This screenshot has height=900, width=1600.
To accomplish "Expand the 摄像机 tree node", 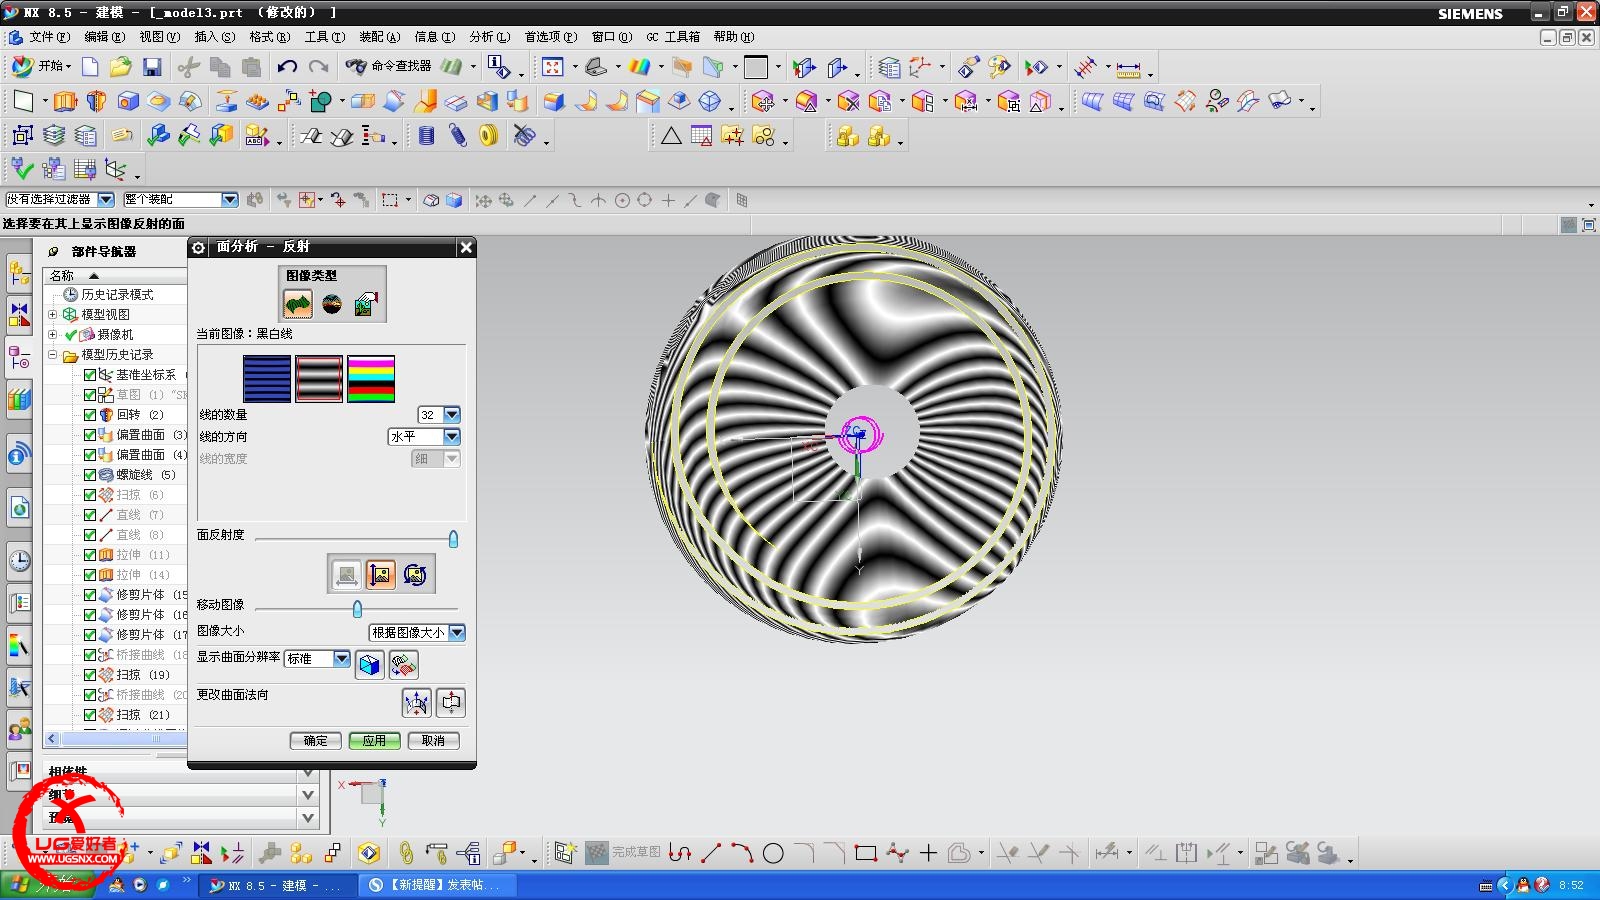I will (x=53, y=334).
